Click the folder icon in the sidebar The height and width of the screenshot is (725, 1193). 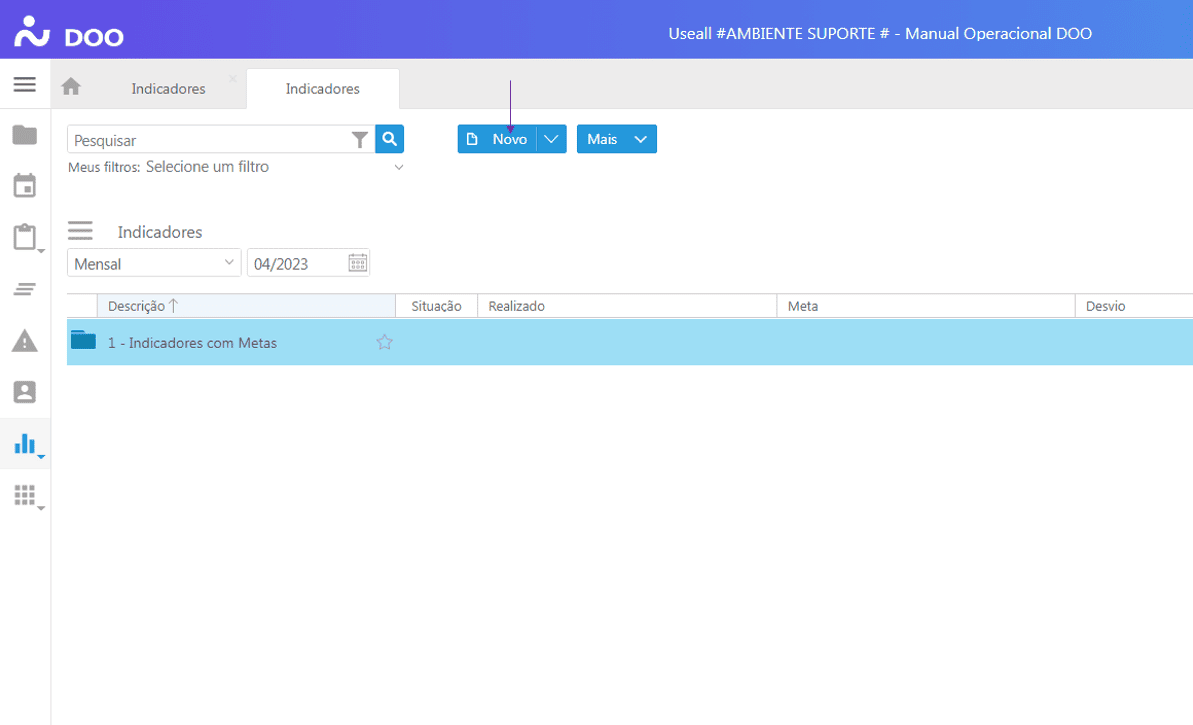point(25,135)
